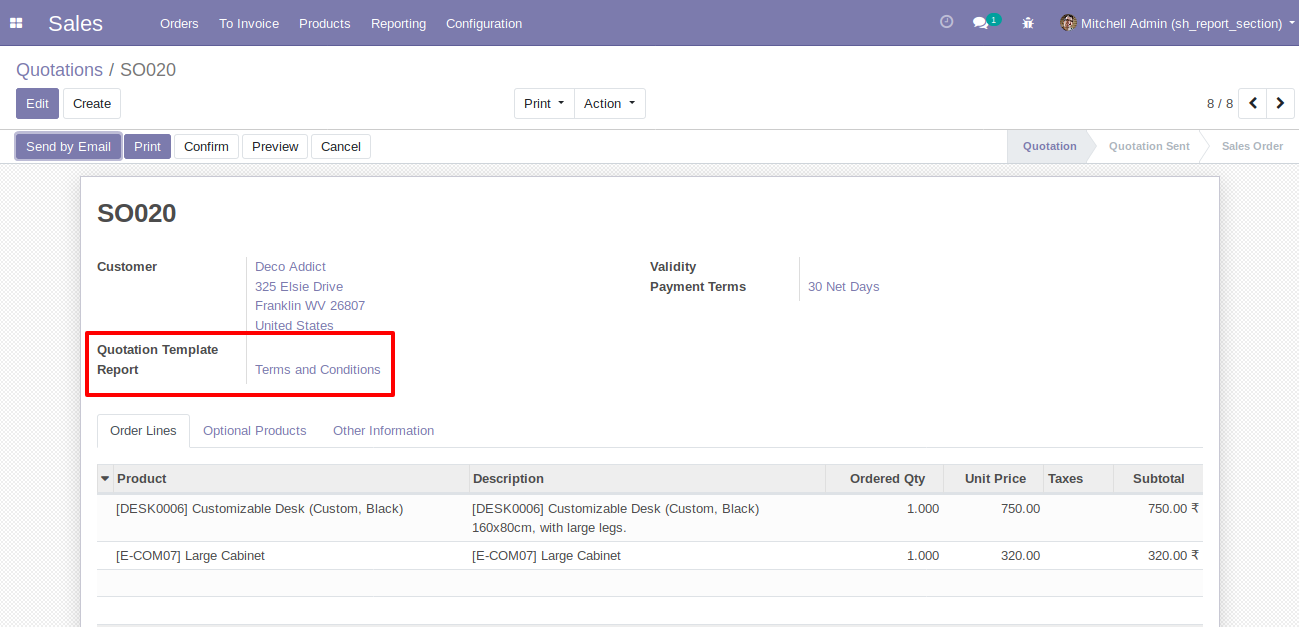The width and height of the screenshot is (1299, 627).
Task: Select the Quotation status stage
Action: [x=1049, y=146]
